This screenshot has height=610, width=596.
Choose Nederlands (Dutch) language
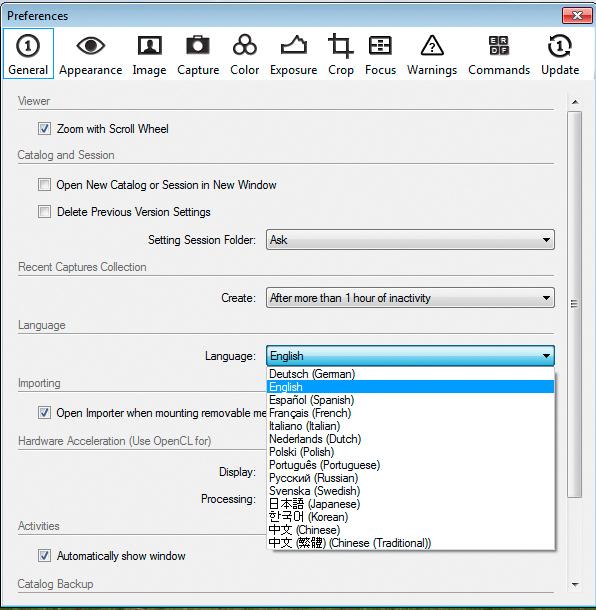410,439
